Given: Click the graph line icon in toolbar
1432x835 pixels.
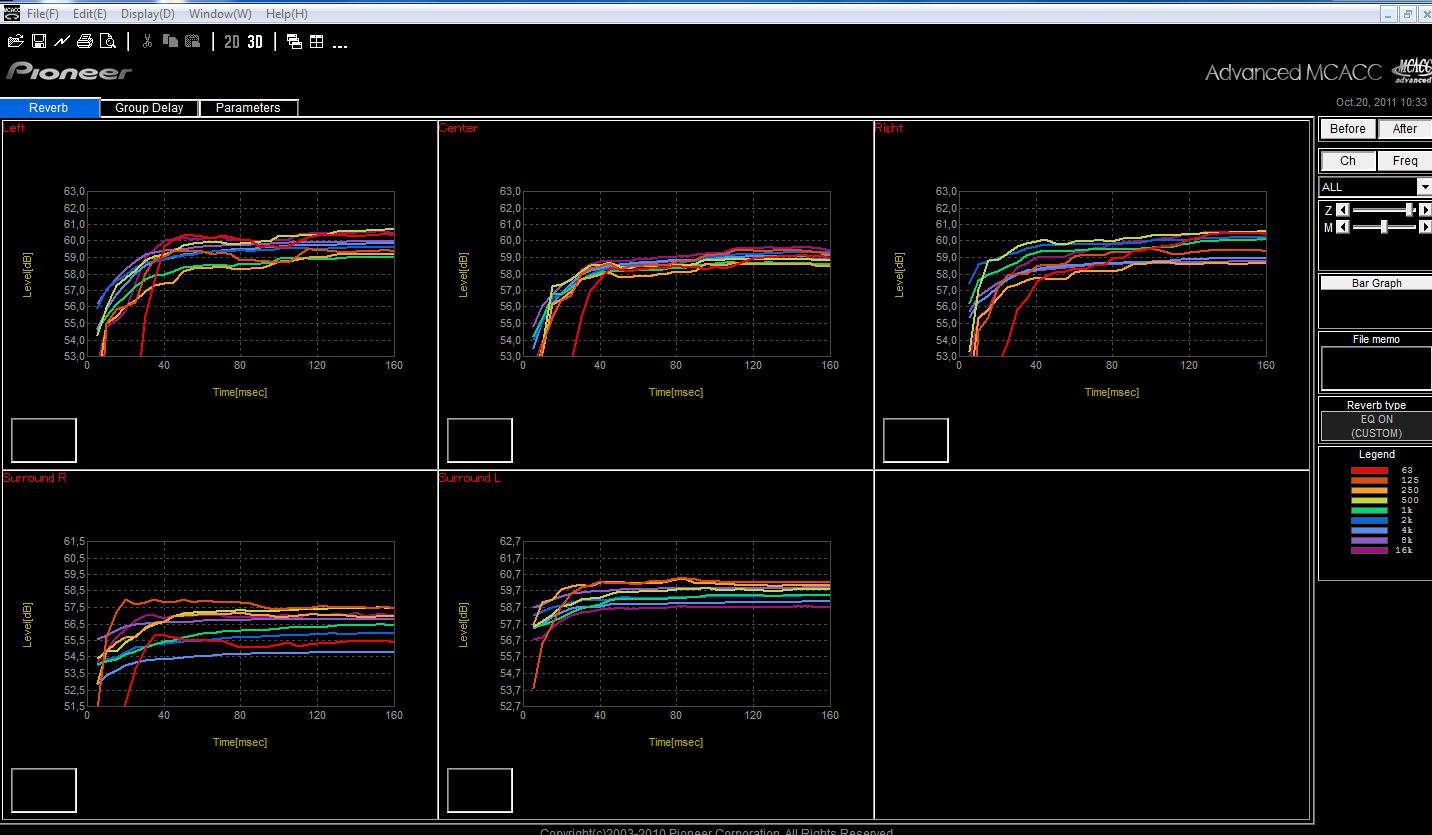Looking at the screenshot, I should pyautogui.click(x=62, y=42).
